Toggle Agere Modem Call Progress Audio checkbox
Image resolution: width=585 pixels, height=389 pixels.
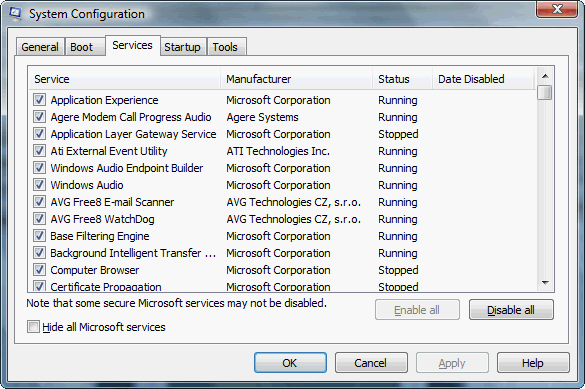coord(39,117)
